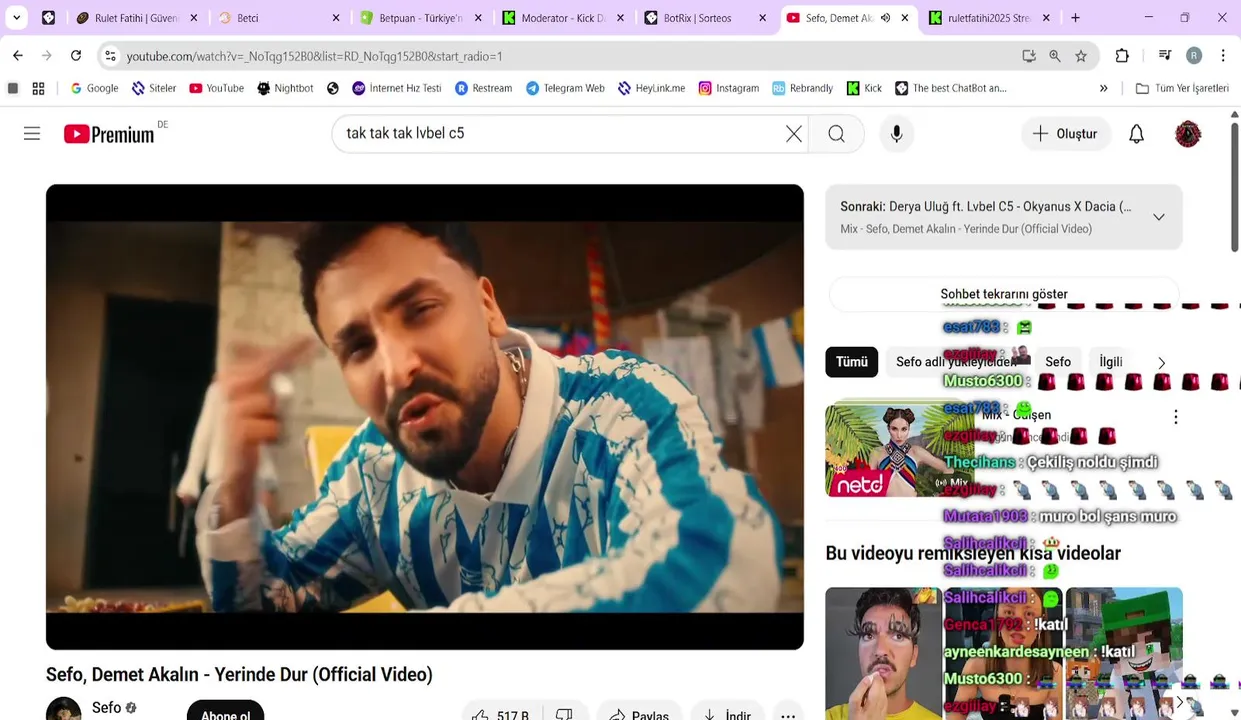Switch to the Betpuan tab
The width and height of the screenshot is (1241, 720).
pos(419,18)
